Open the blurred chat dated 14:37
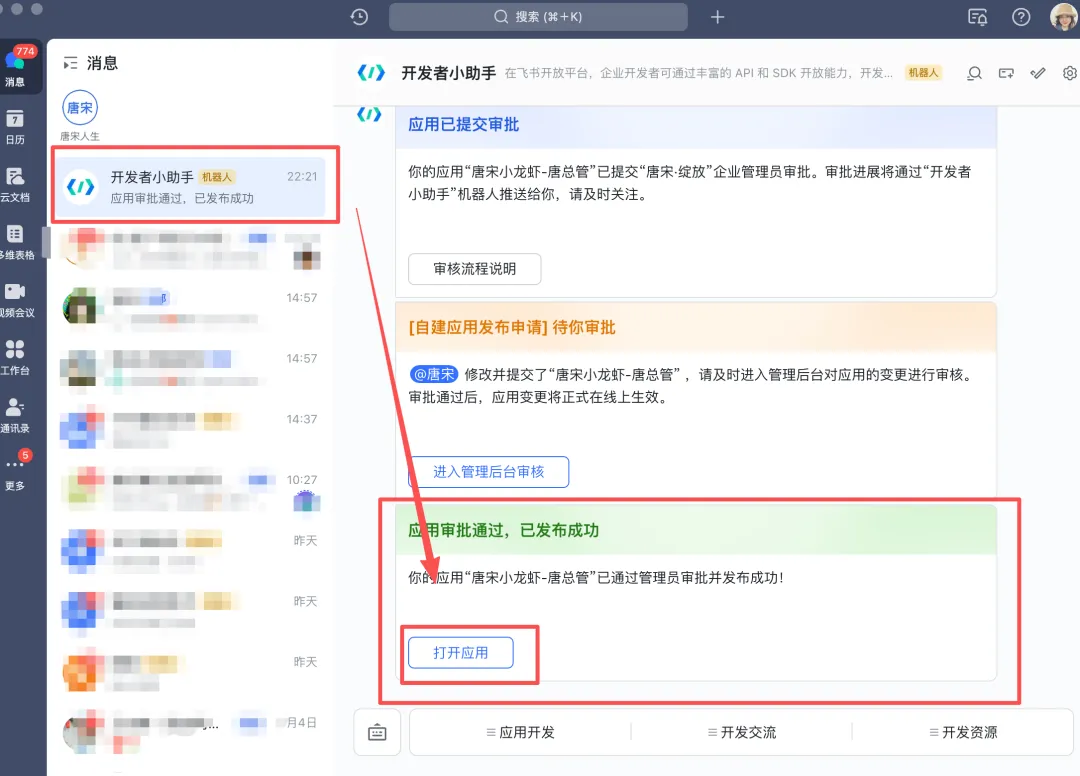1080x776 pixels. pos(190,430)
